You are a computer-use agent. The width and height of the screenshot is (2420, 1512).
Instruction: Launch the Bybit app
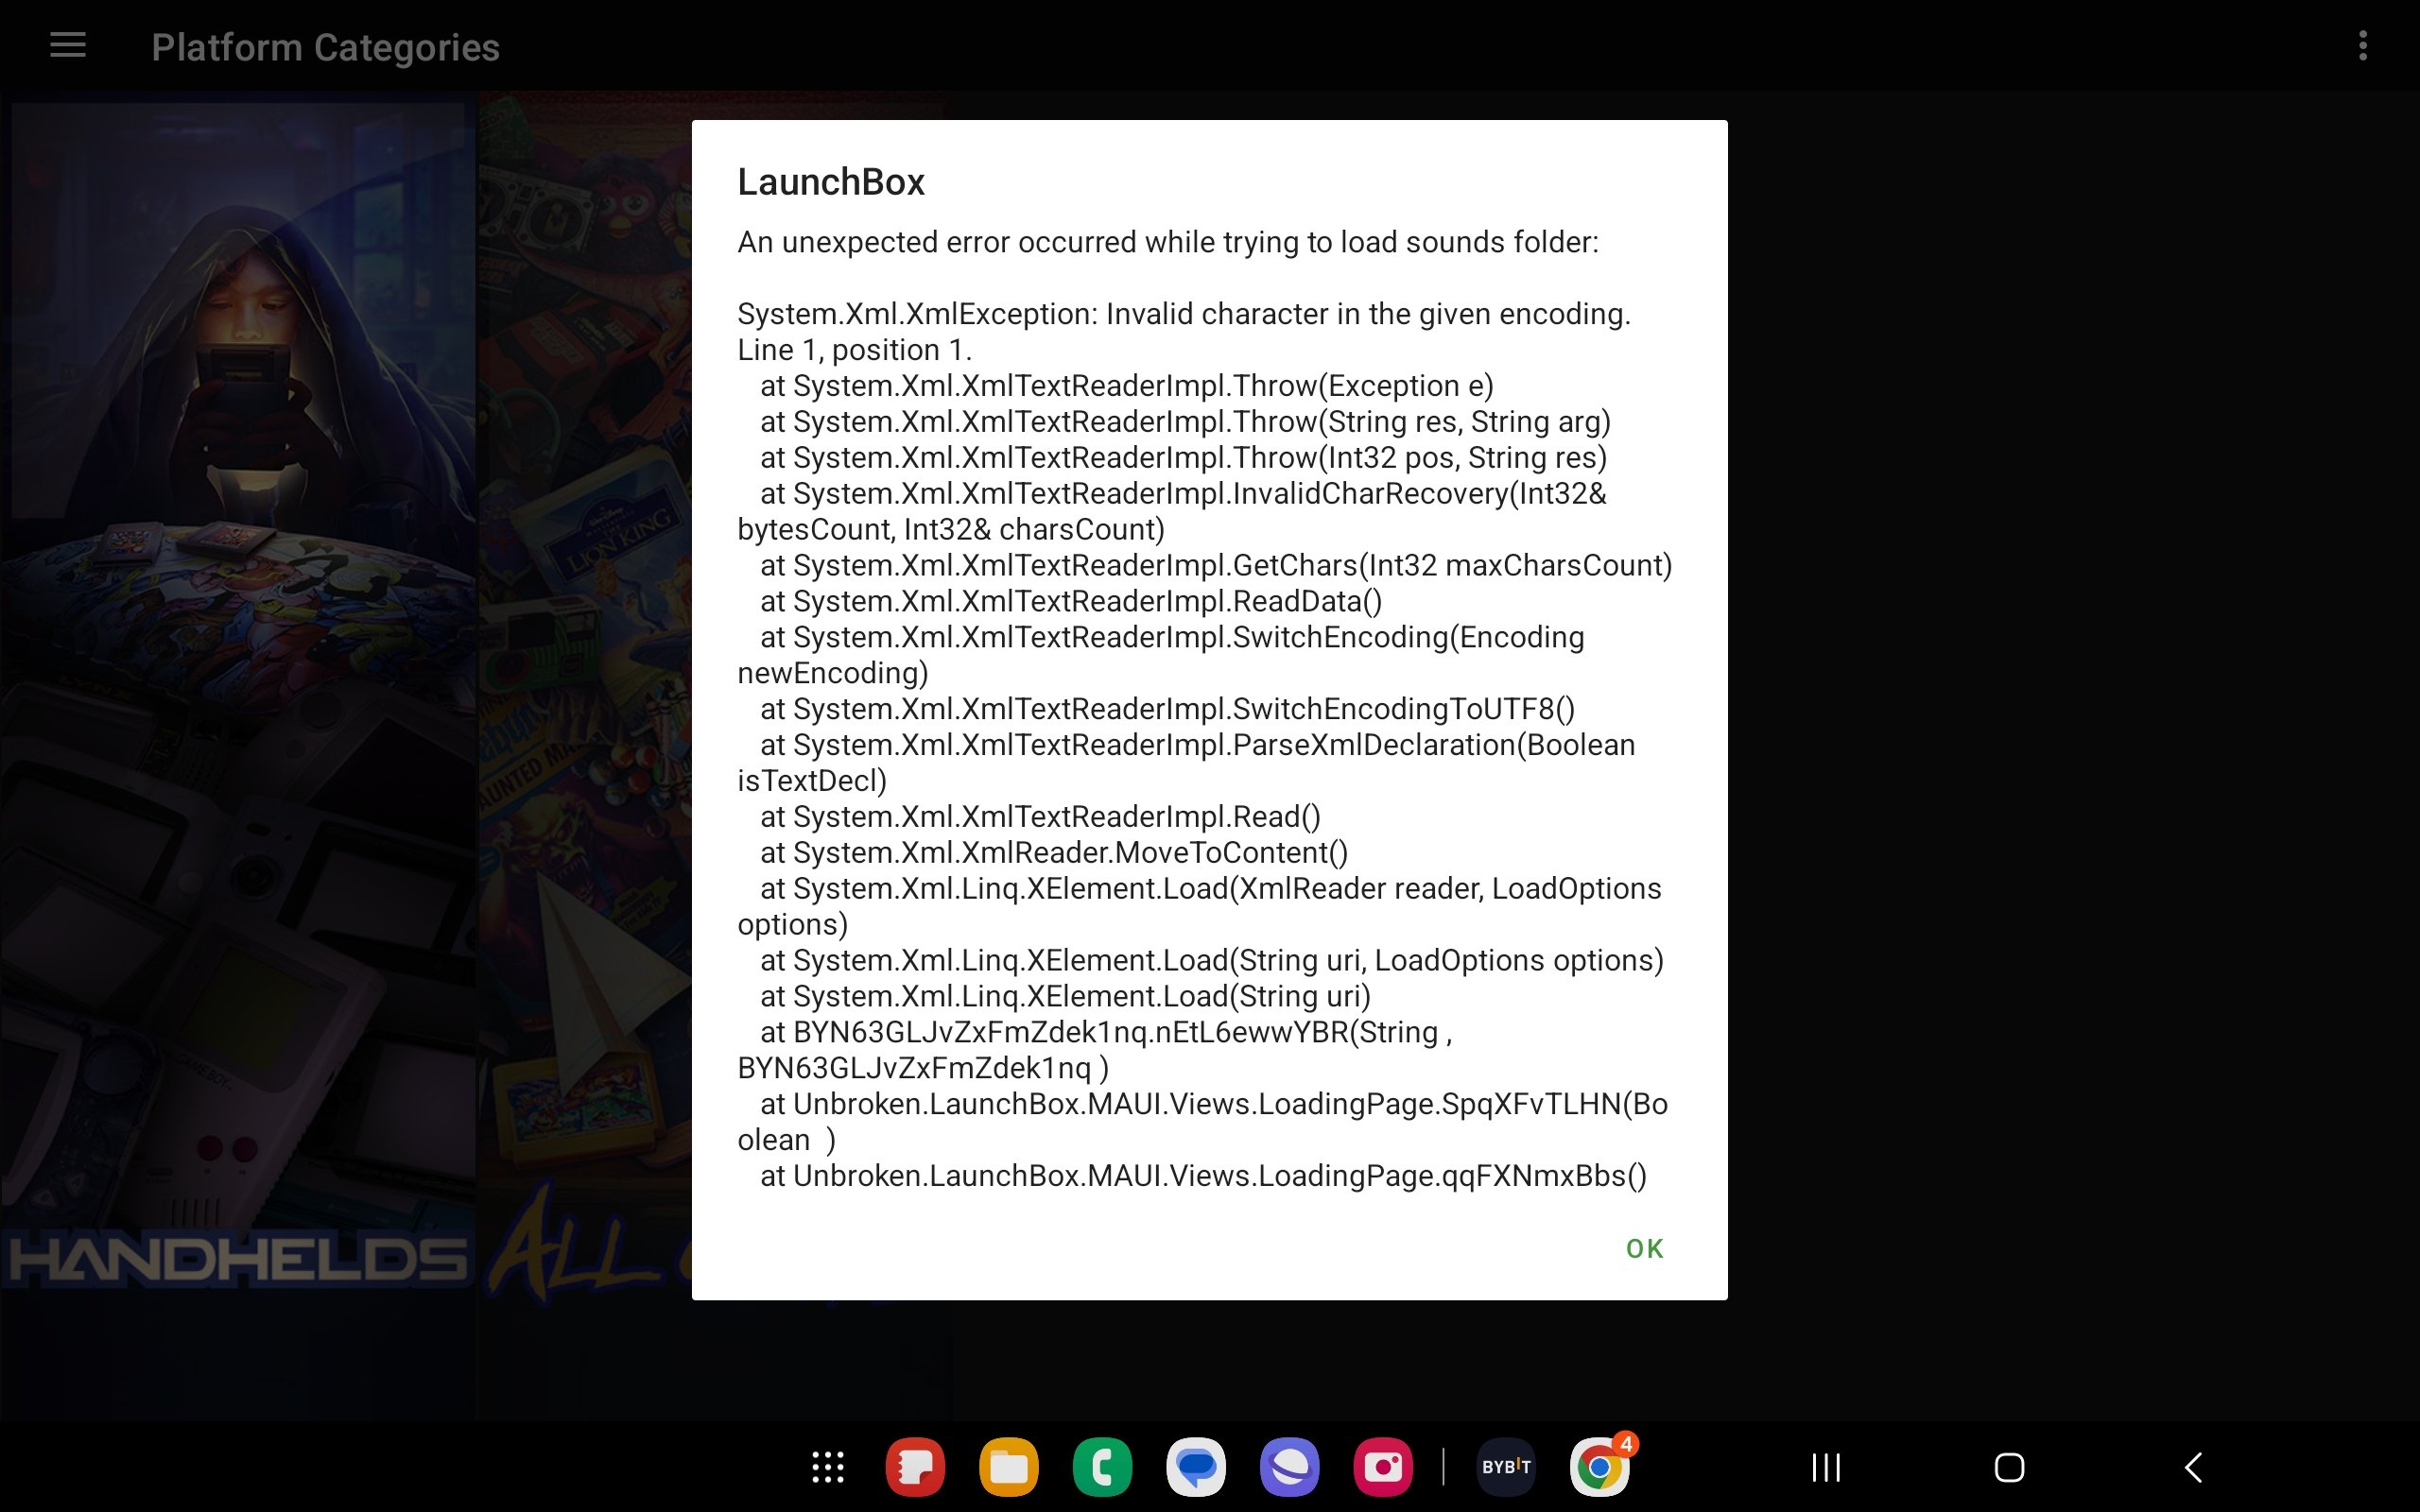pyautogui.click(x=1506, y=1467)
